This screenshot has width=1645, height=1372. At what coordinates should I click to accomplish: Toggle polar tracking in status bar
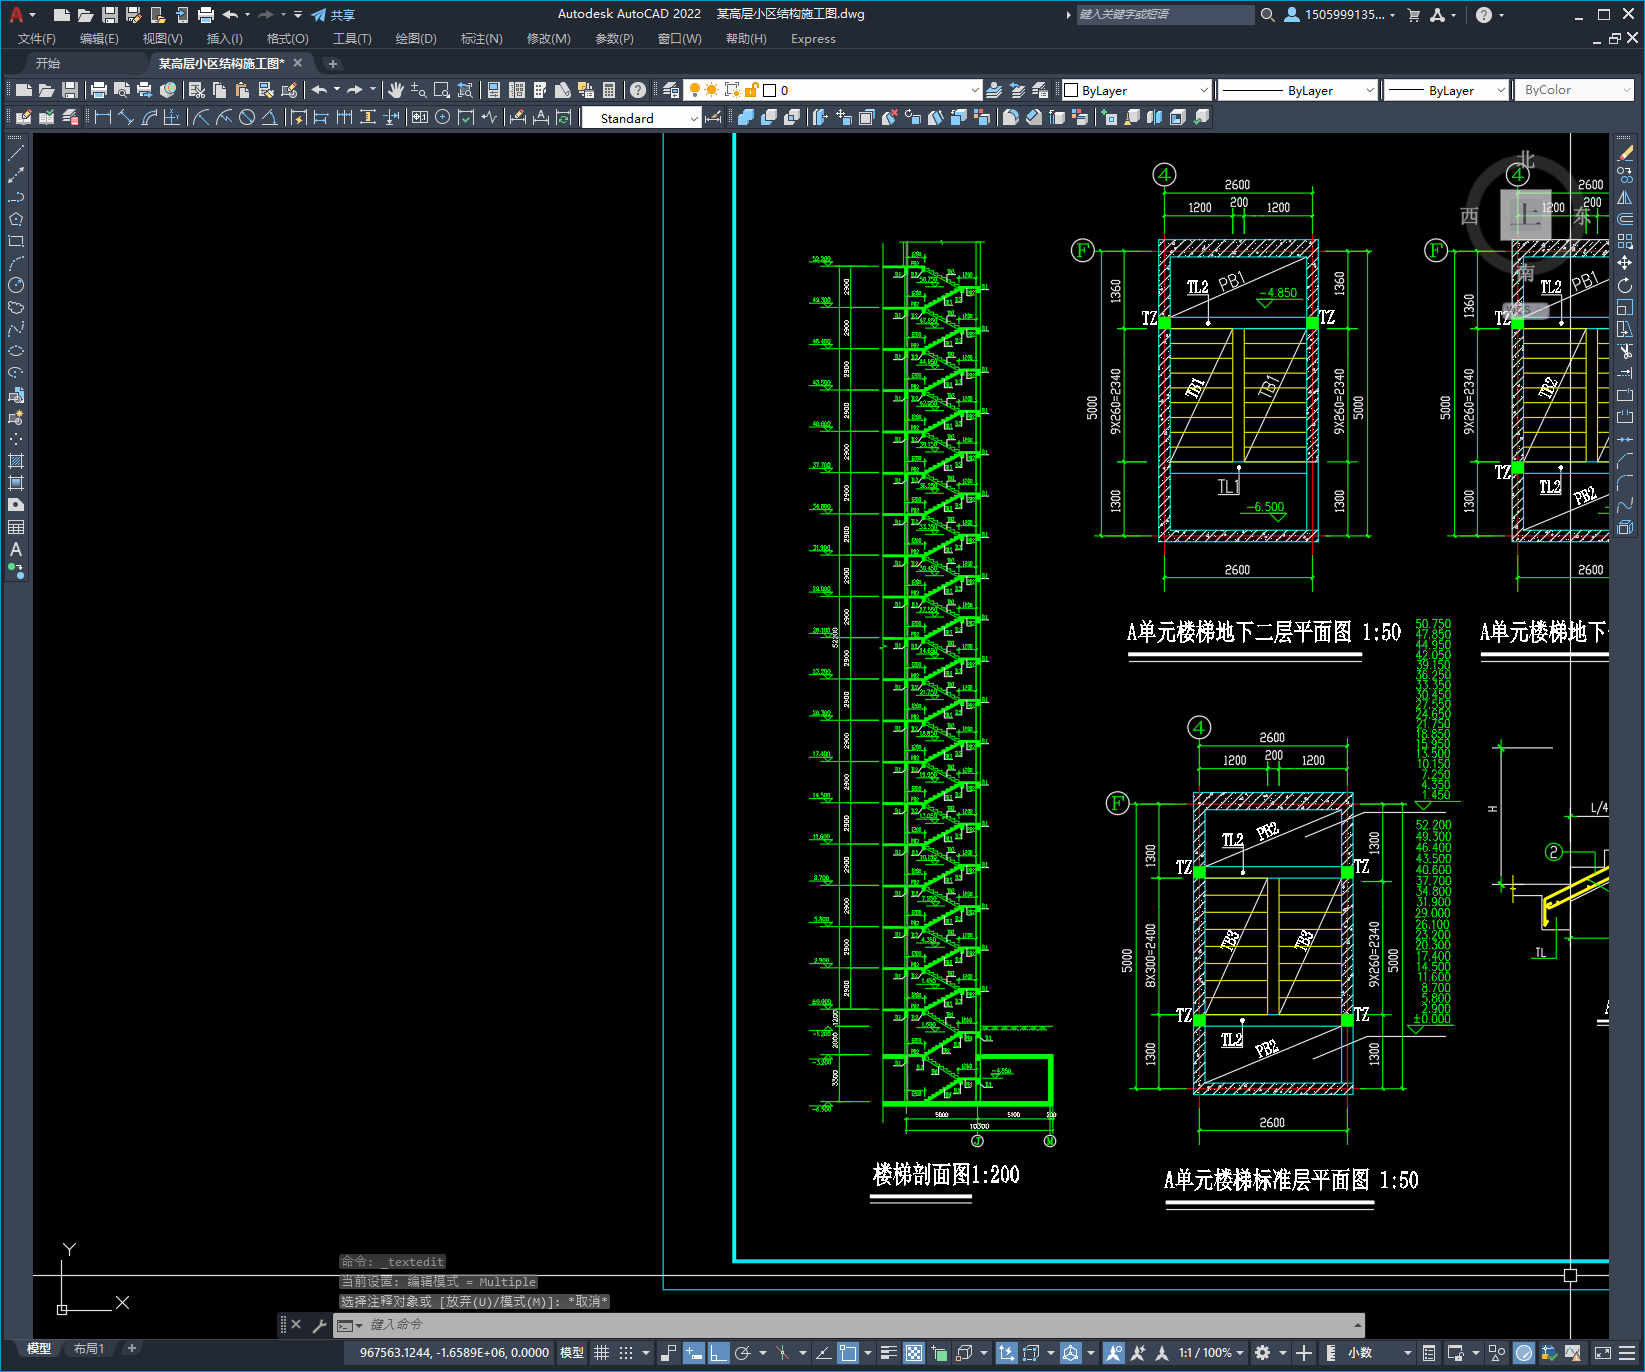(742, 1353)
